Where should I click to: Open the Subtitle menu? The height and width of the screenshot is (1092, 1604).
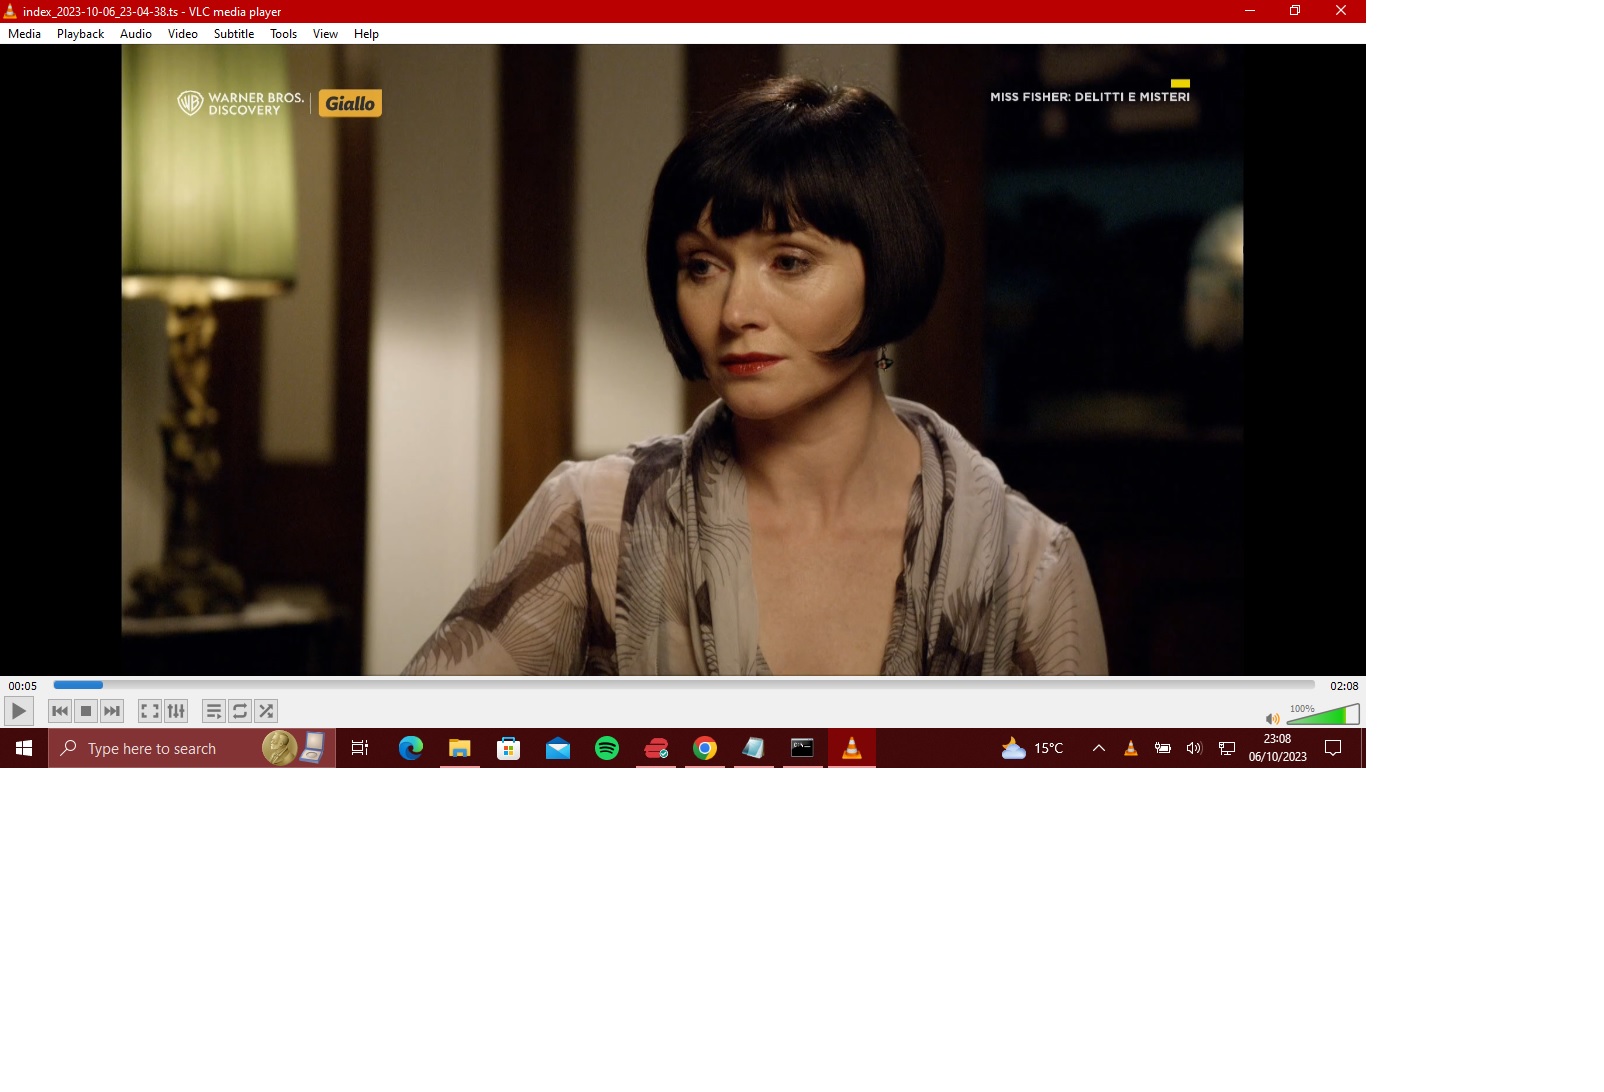click(x=234, y=34)
